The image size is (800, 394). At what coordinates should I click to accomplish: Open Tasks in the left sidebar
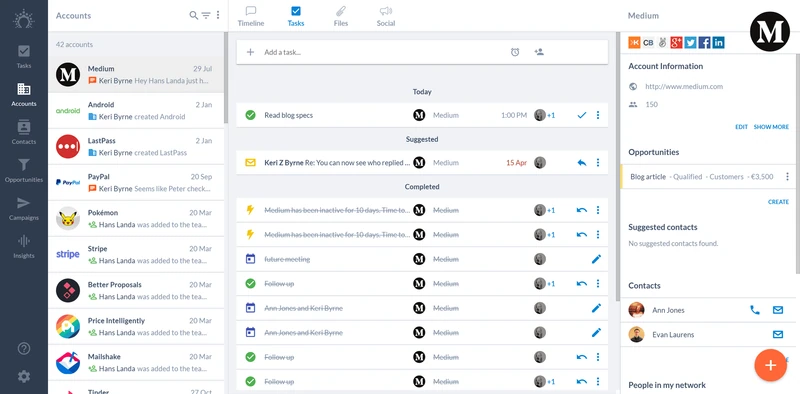click(23, 56)
